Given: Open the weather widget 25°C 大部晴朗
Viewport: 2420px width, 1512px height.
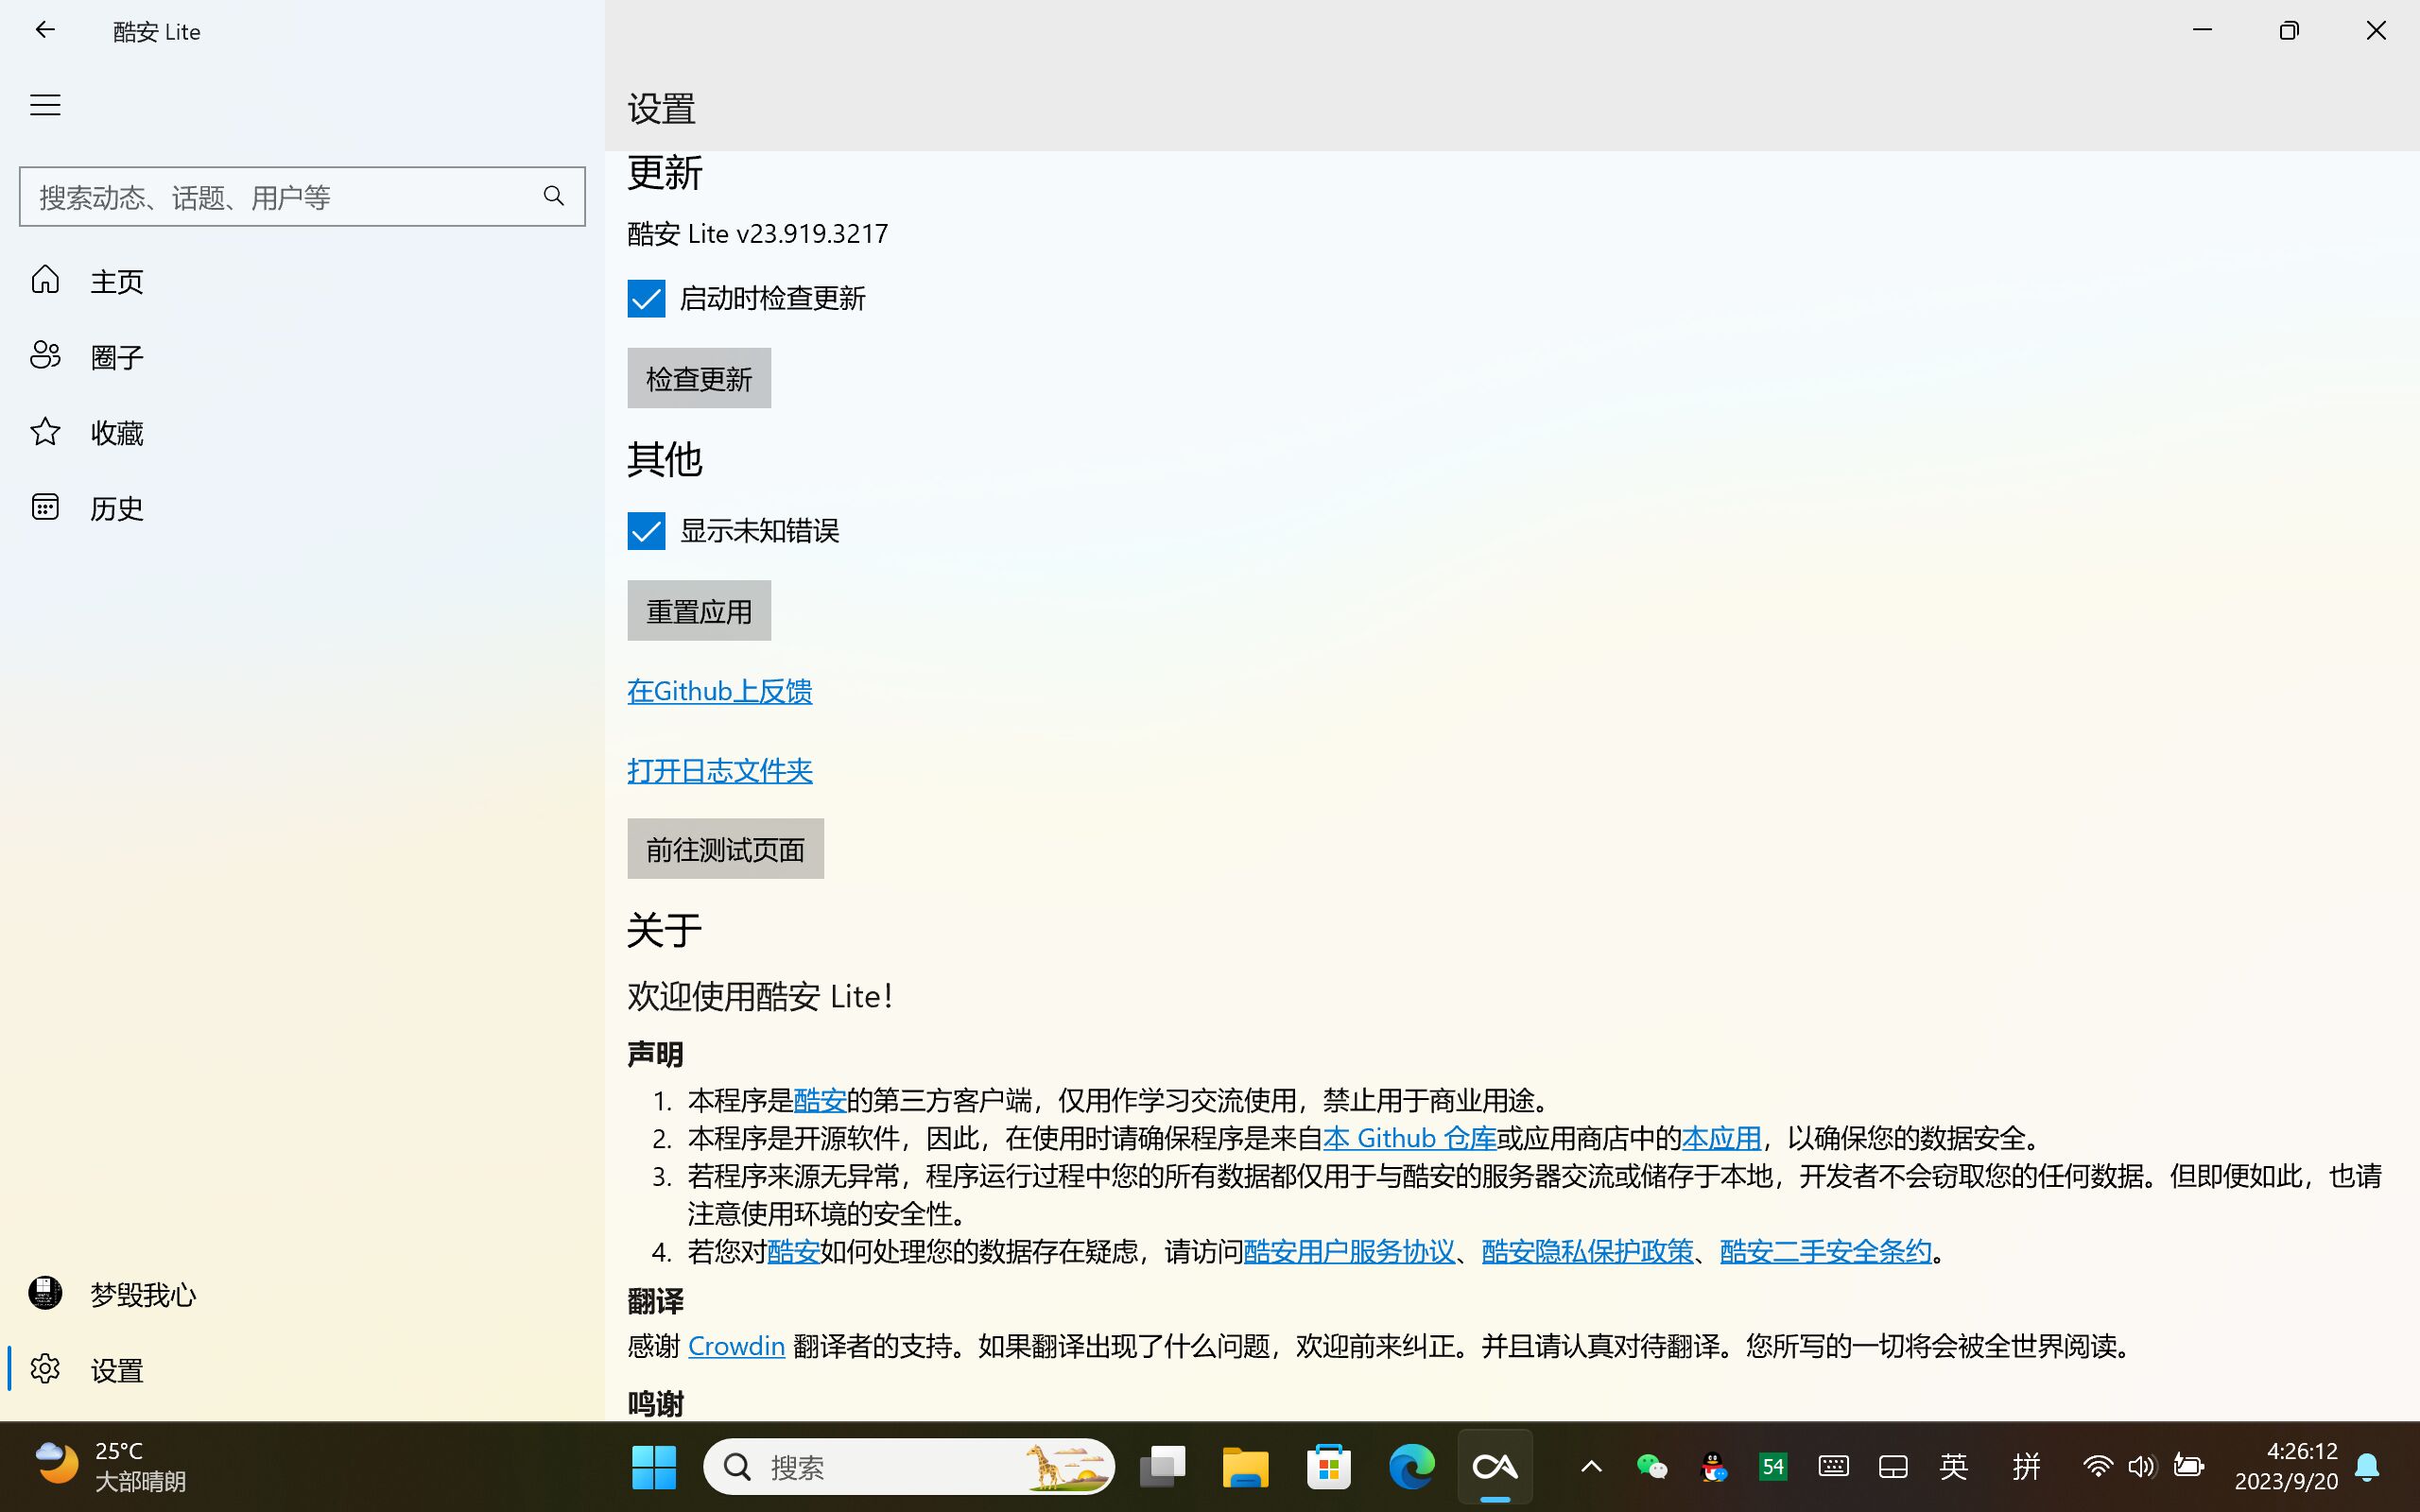Looking at the screenshot, I should tap(110, 1466).
